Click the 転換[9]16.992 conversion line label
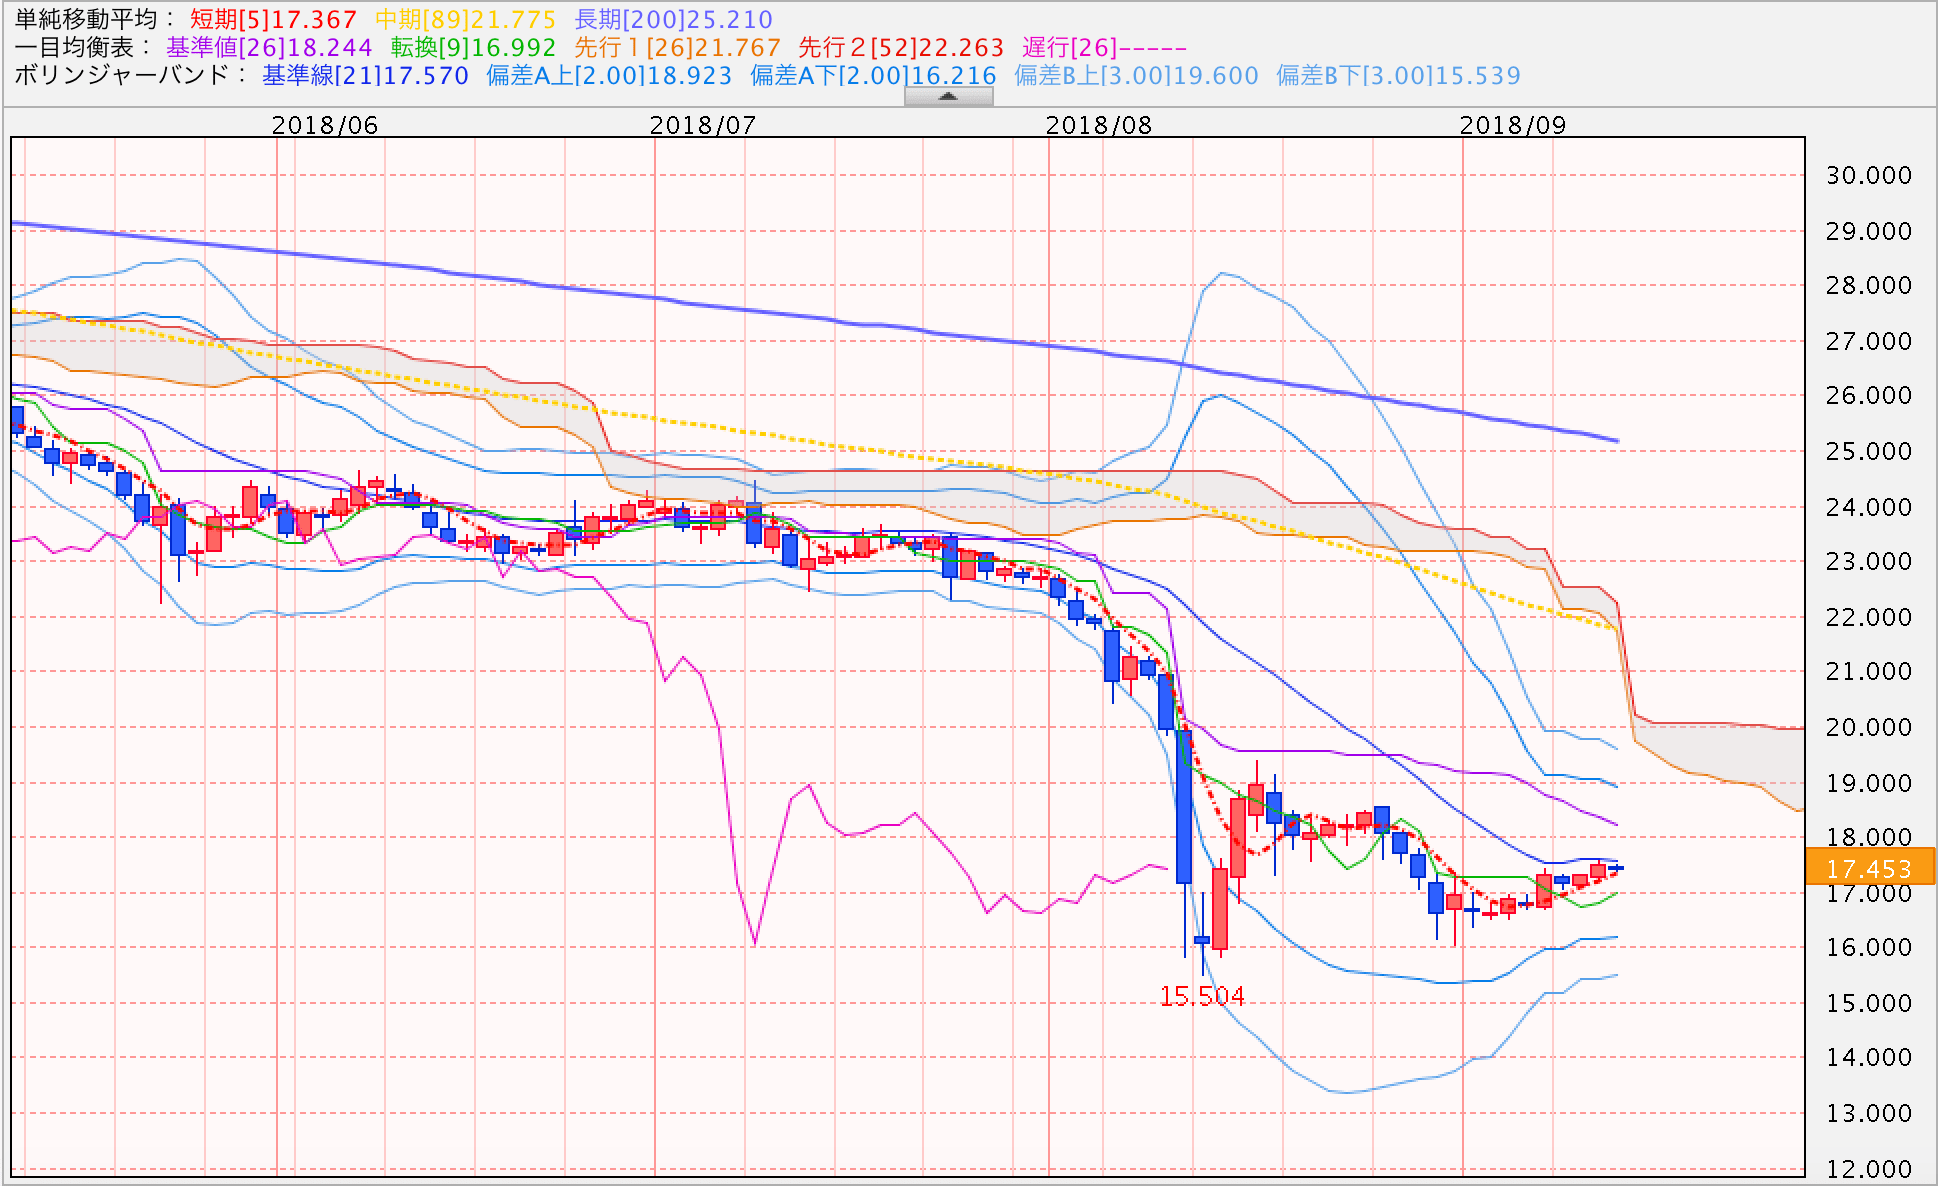 coord(473,48)
